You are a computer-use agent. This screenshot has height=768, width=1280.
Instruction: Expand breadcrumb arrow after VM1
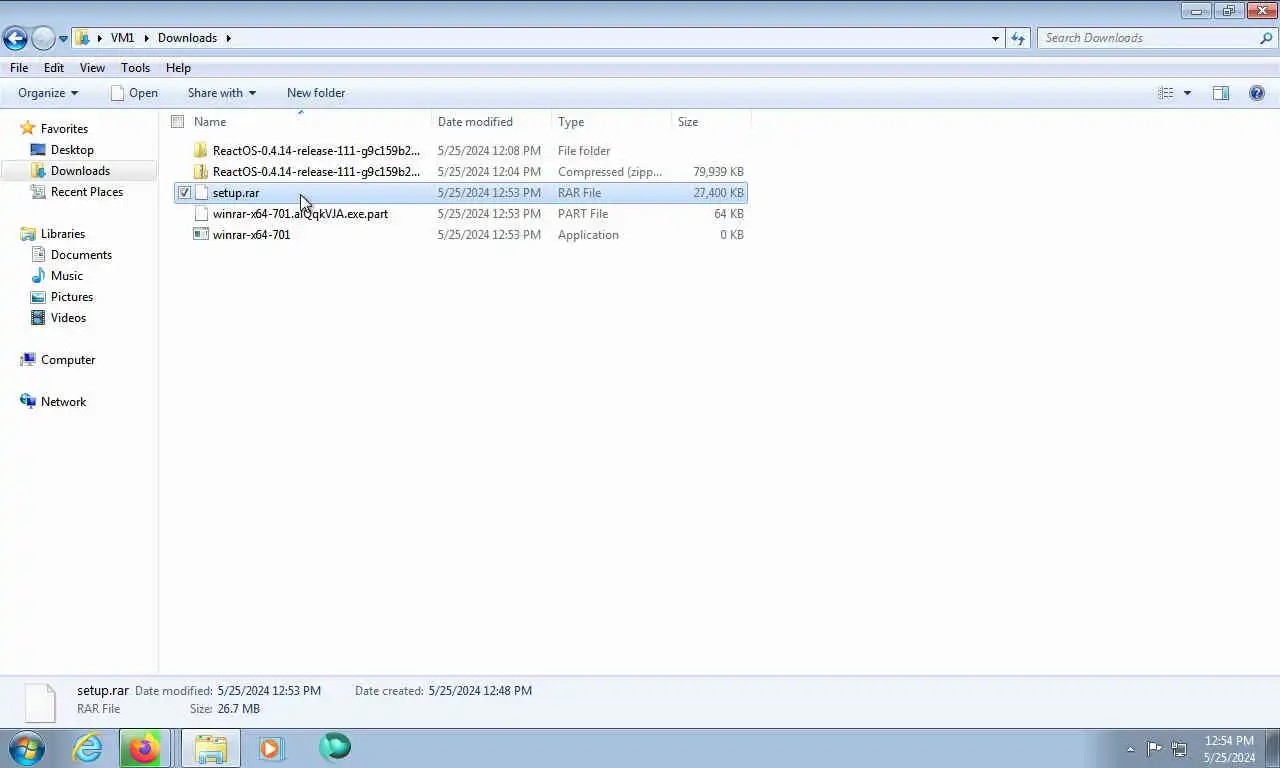(x=146, y=38)
